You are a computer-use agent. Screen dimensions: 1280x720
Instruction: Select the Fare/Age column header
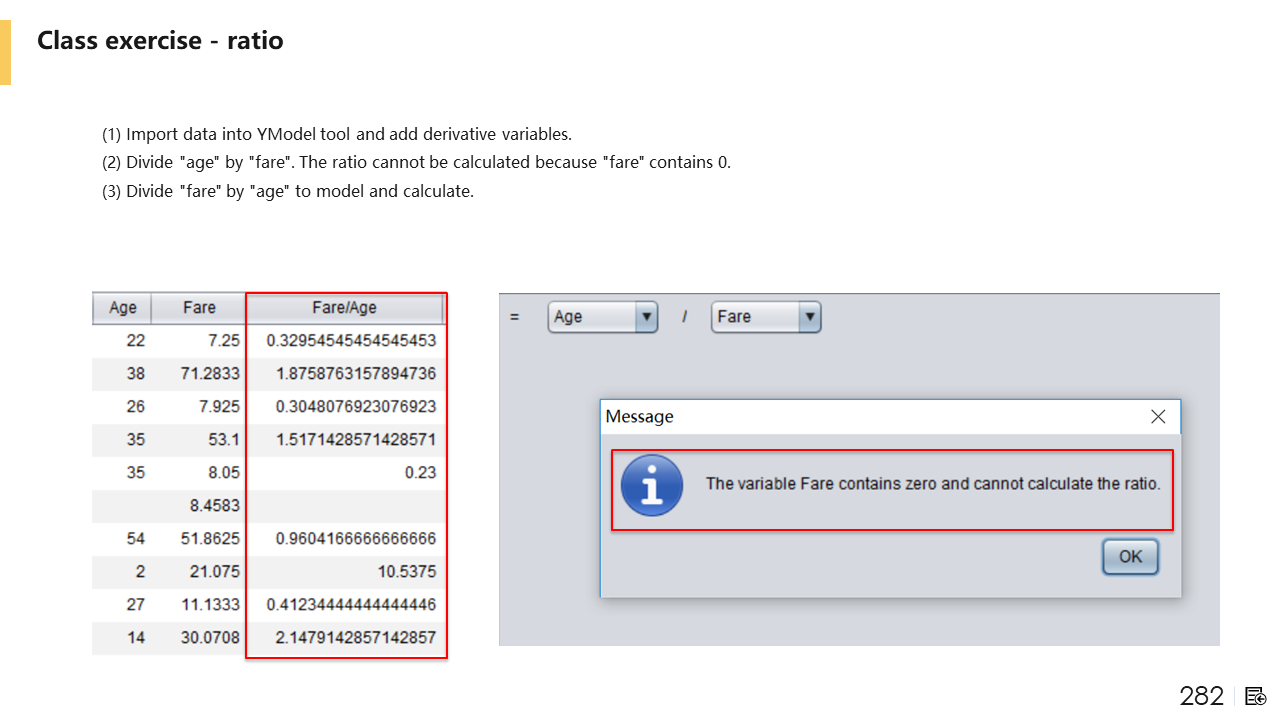[x=344, y=308]
